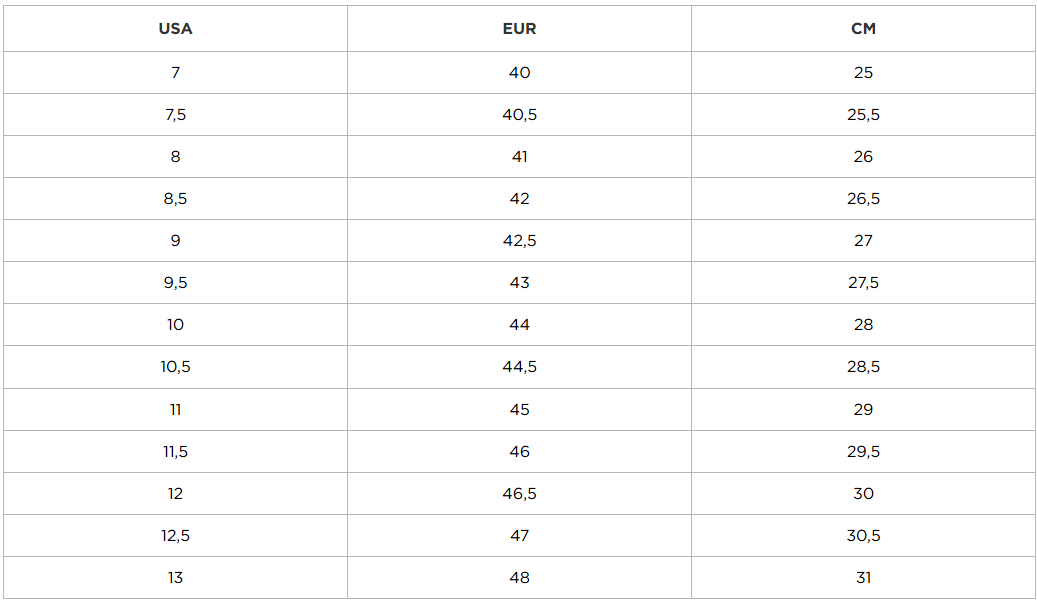This screenshot has width=1037, height=605.
Task: Select the 25 cm cell
Action: pyautogui.click(x=863, y=73)
